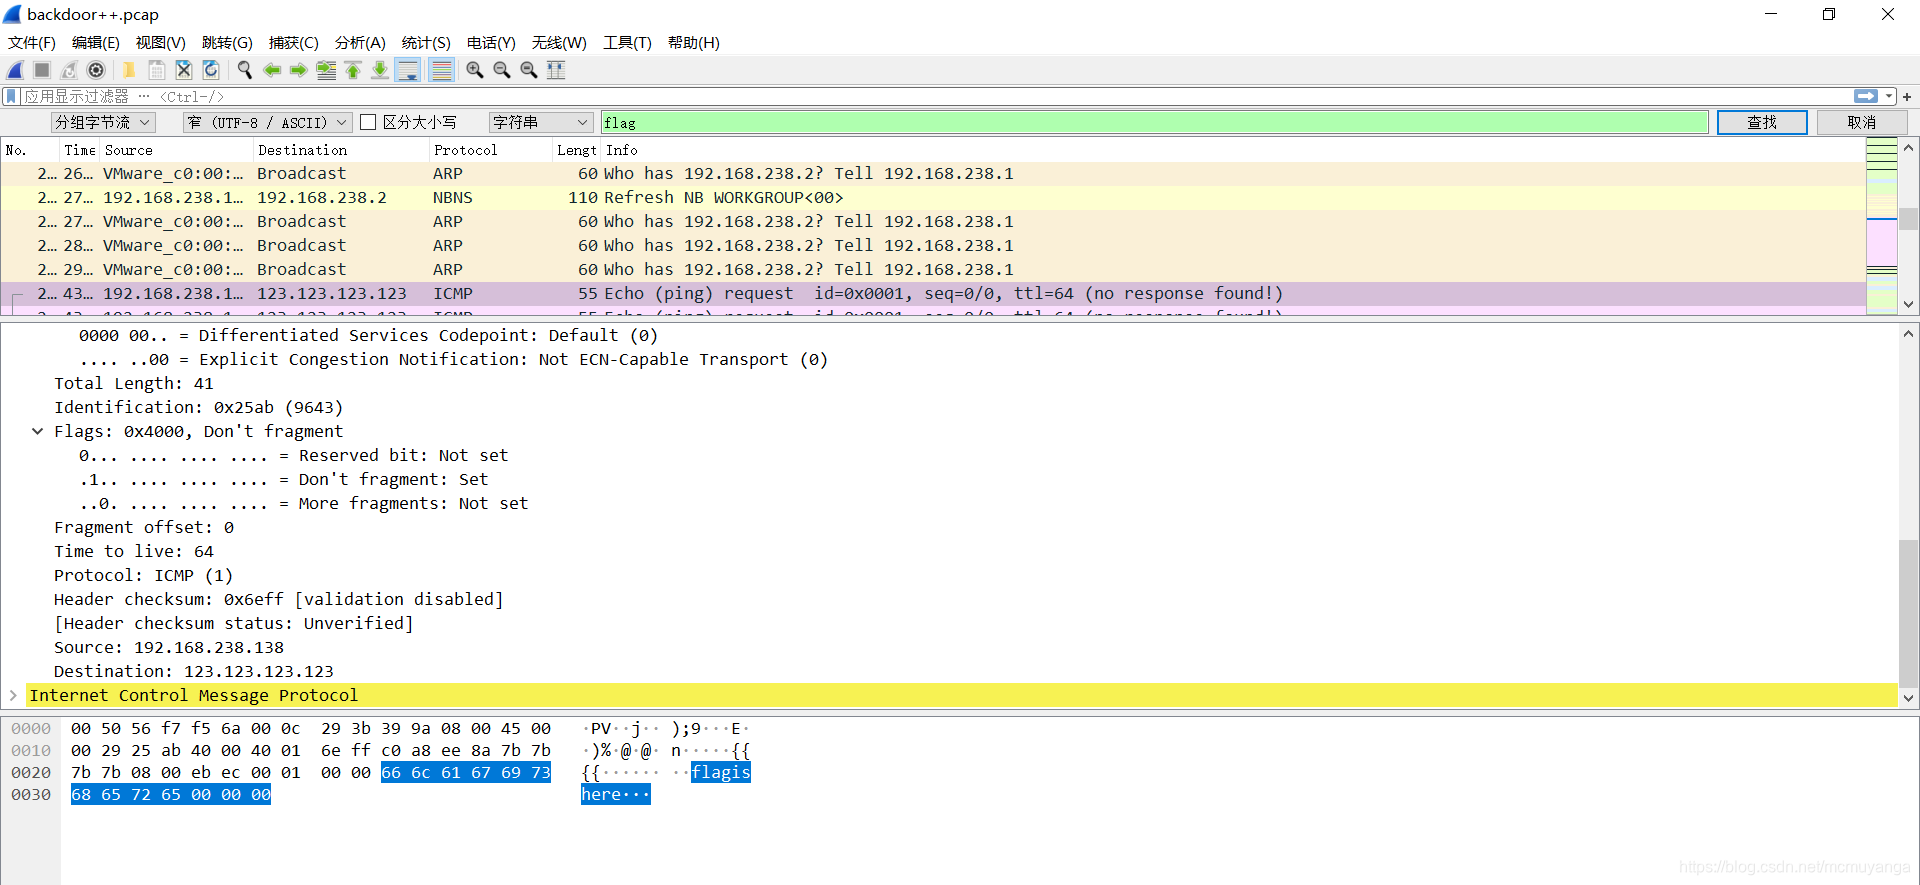
Task: Open the 视图(V) menu
Action: click(161, 42)
